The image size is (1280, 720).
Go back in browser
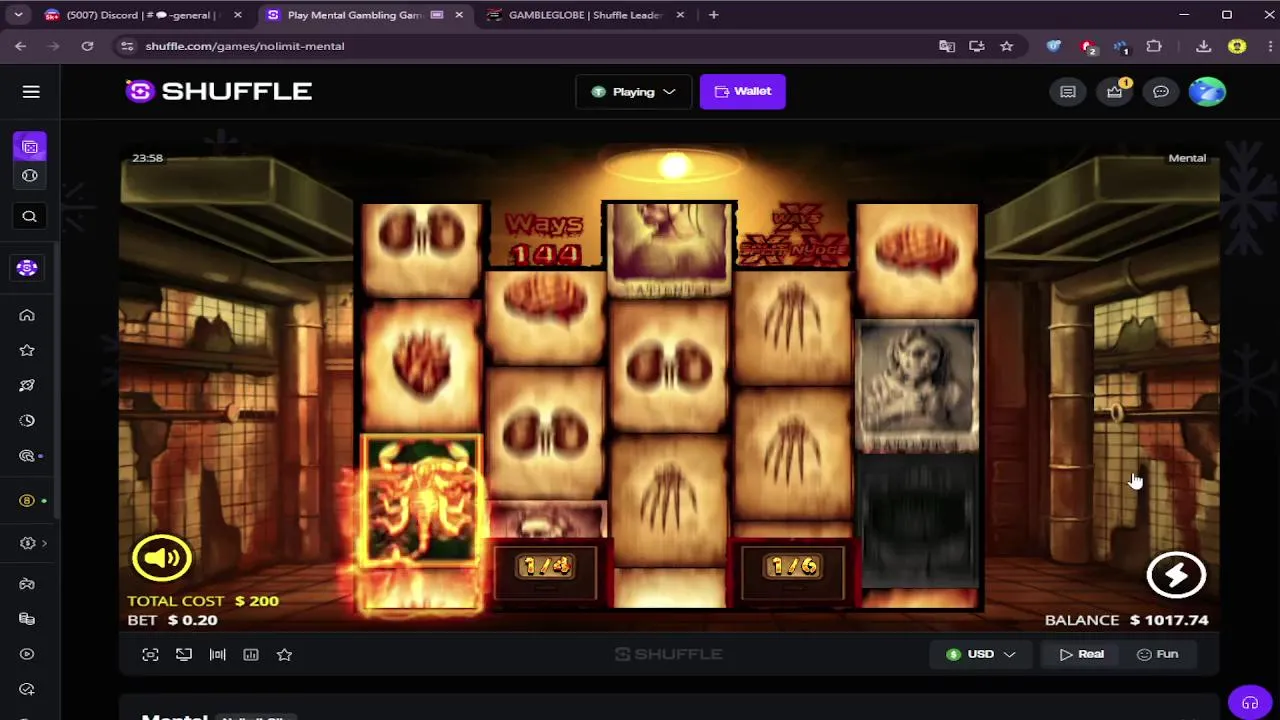coord(21,46)
